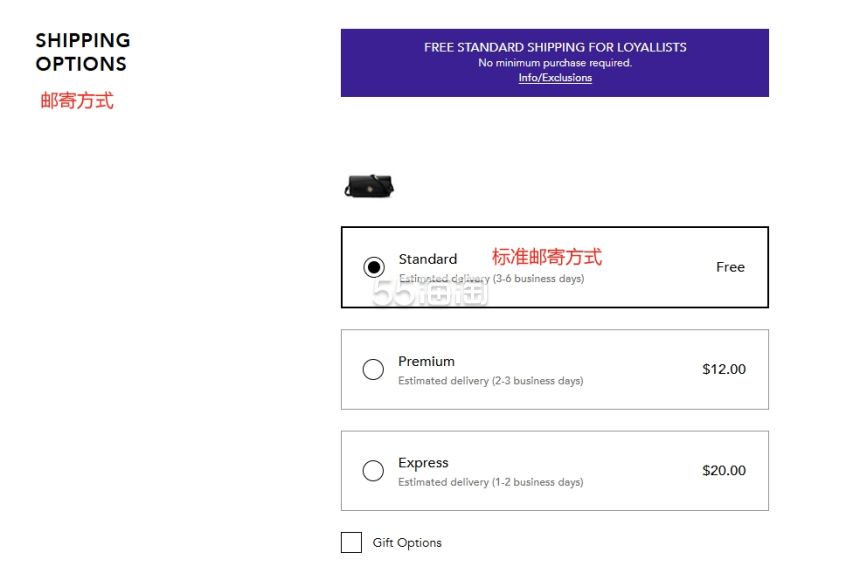Click the $20.00 Express price
This screenshot has height=587, width=860.
[724, 470]
